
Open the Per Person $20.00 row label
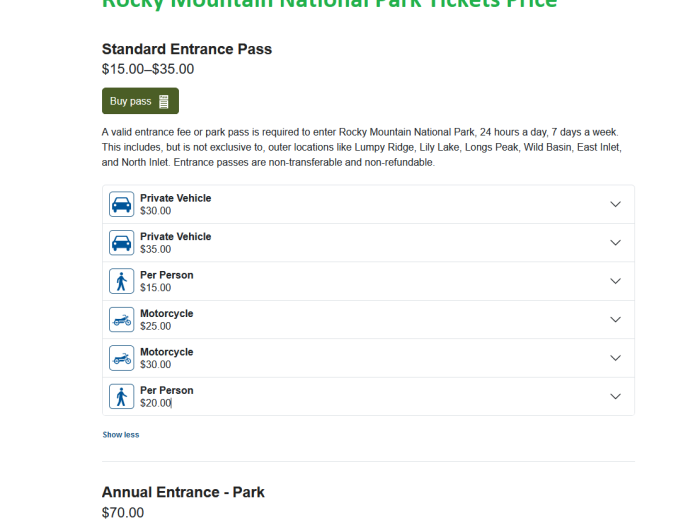(167, 396)
